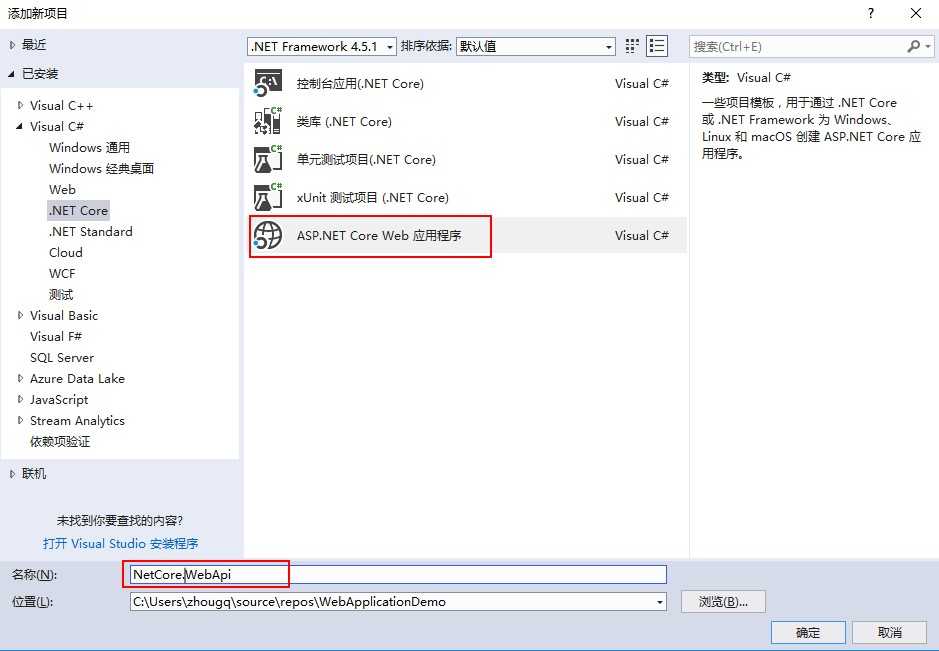Switch to the small icons grid view
This screenshot has width=939, height=651.
click(632, 46)
